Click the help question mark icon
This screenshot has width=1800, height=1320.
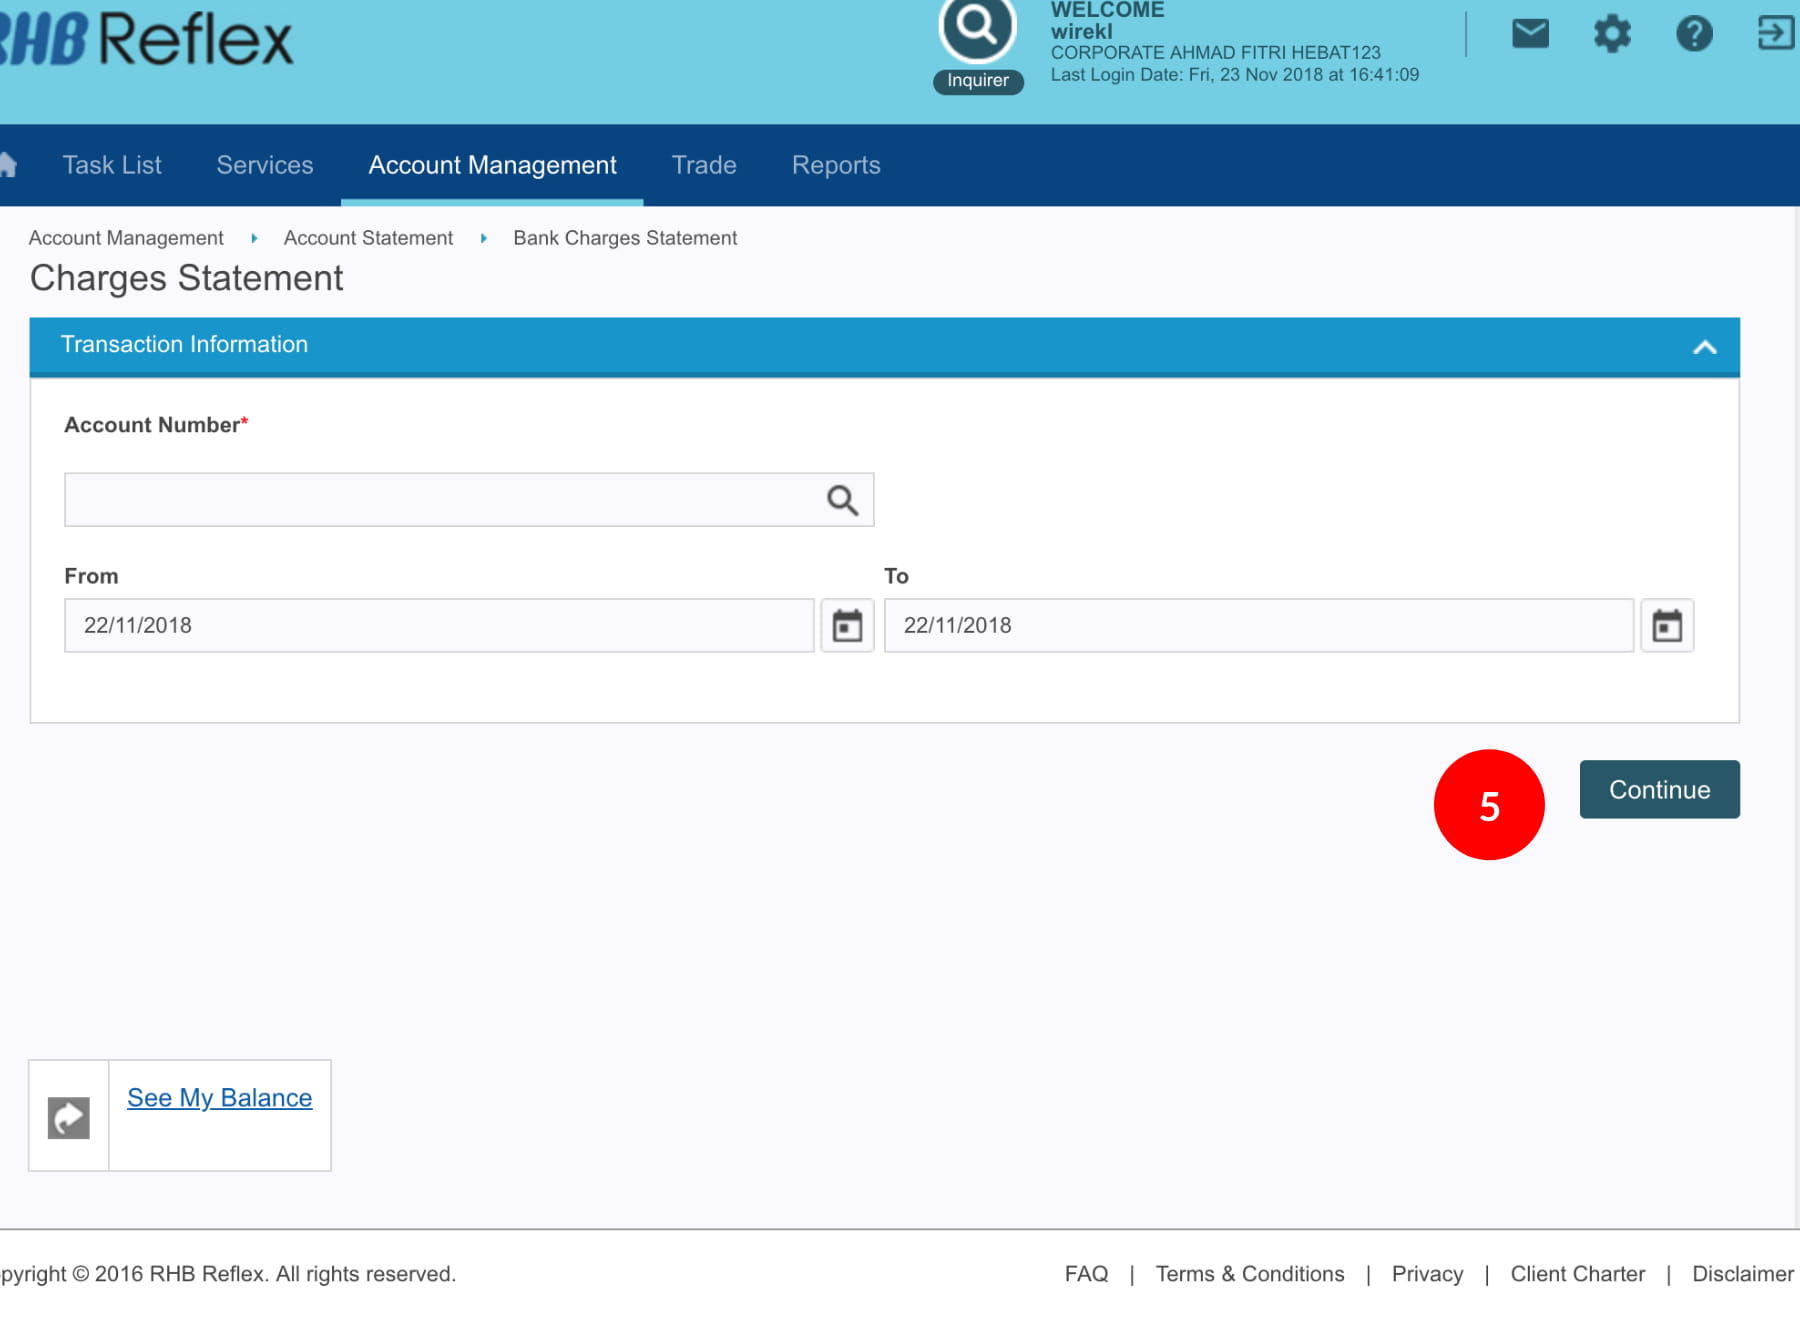1693,34
